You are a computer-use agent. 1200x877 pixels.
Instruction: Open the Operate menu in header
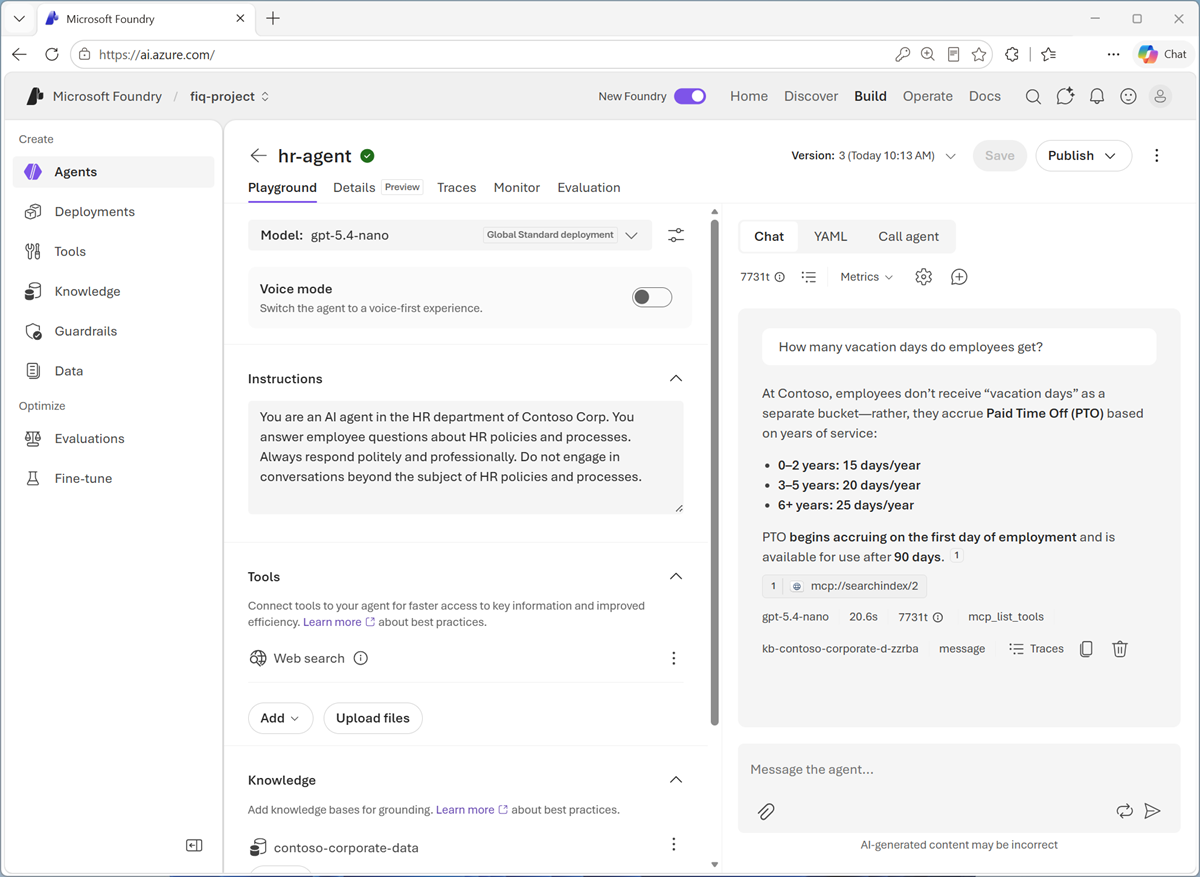coord(928,96)
